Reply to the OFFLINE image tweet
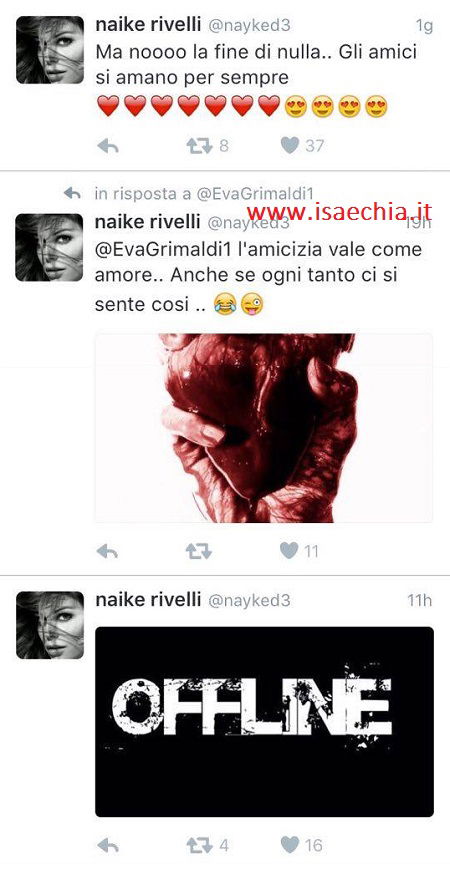The width and height of the screenshot is (450, 869). [x=108, y=845]
